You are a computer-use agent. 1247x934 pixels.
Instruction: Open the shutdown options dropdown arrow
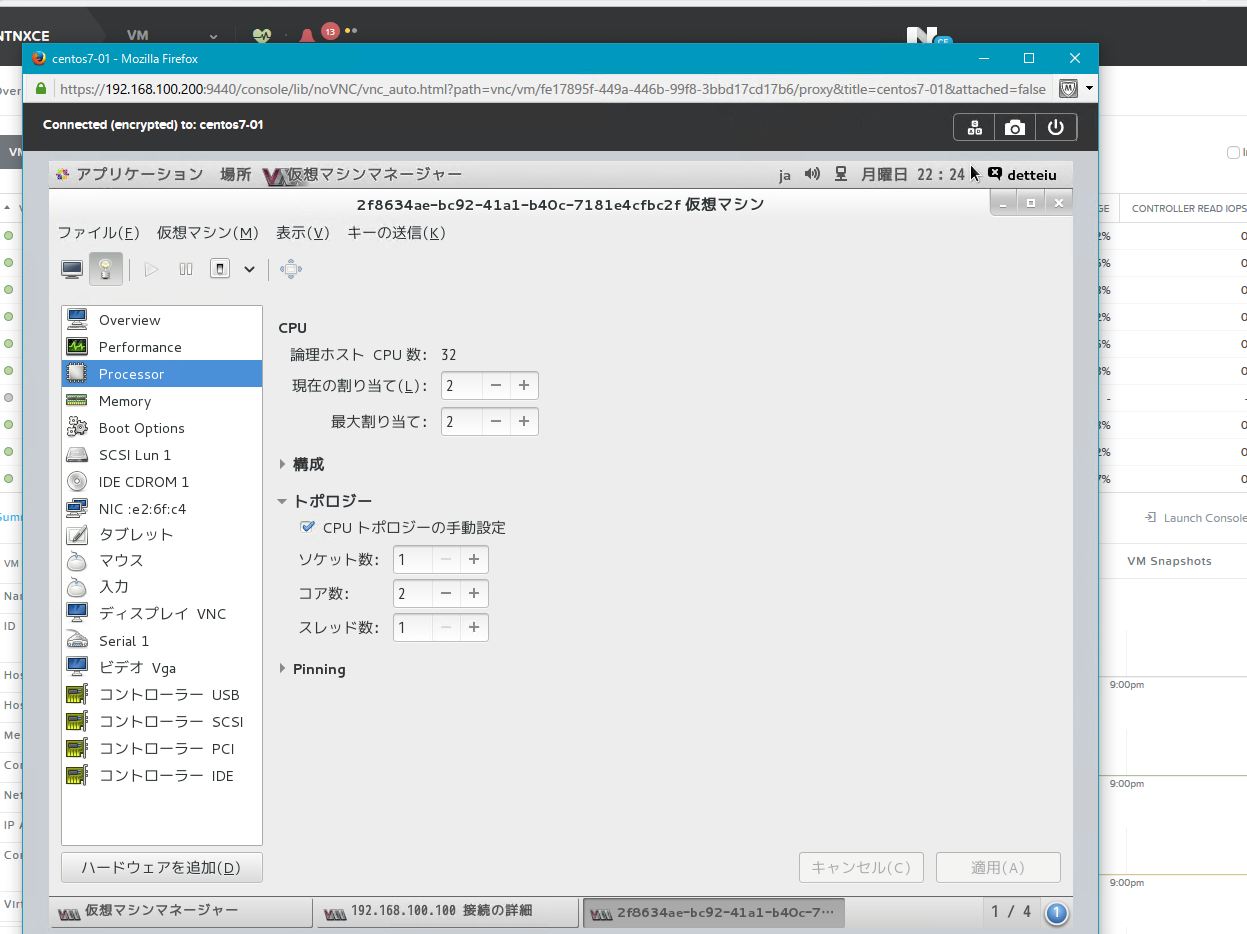pyautogui.click(x=249, y=269)
